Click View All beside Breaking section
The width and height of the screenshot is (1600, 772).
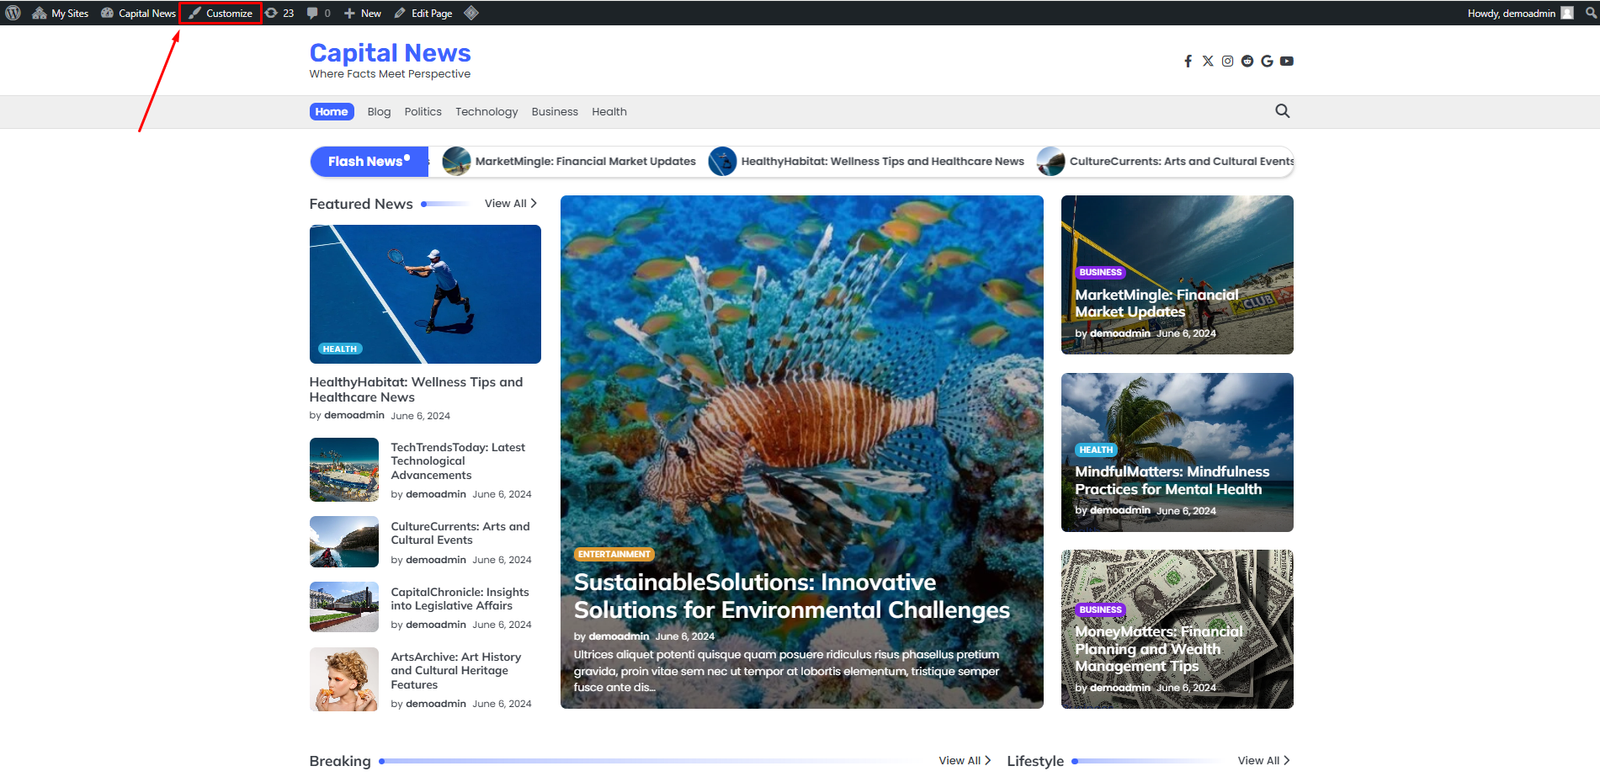(965, 761)
